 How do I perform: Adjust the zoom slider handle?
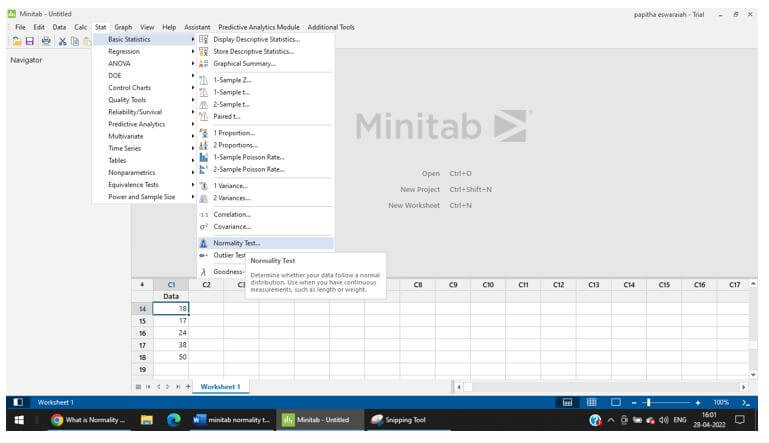tap(648, 402)
